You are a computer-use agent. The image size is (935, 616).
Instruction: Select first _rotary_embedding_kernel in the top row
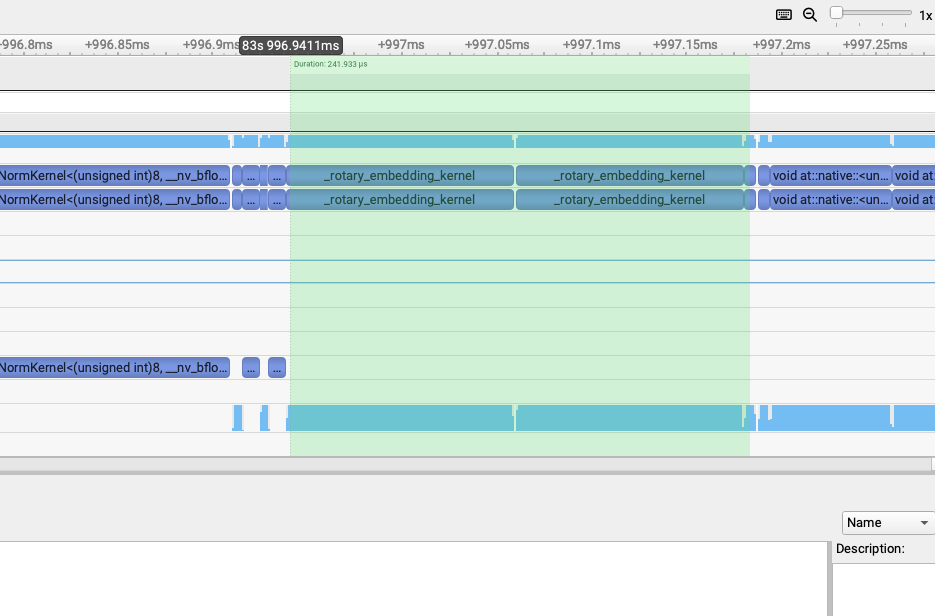(400, 175)
